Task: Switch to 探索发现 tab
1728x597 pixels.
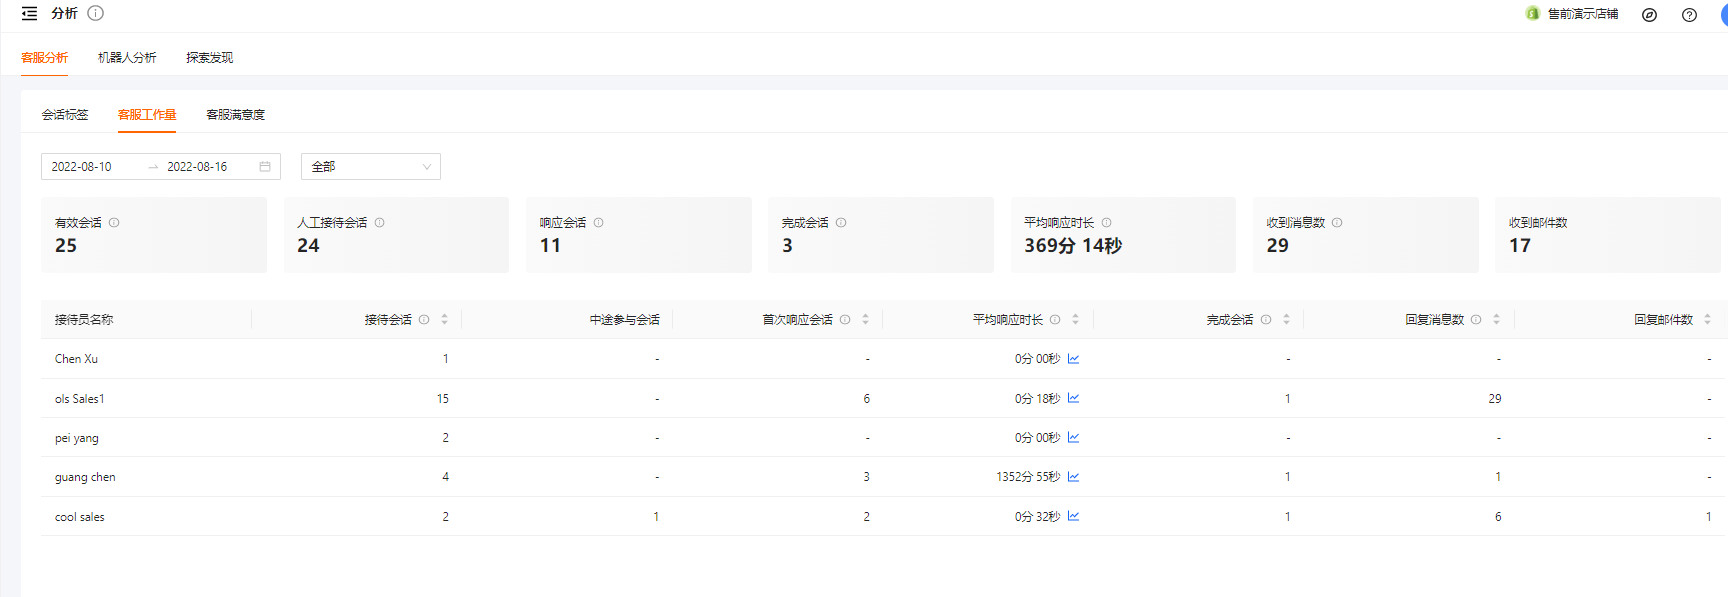Action: pos(210,58)
